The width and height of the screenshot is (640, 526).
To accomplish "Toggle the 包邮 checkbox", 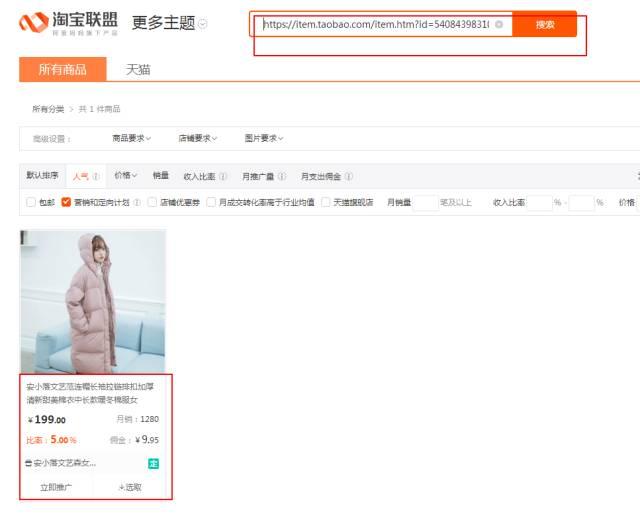I will coord(31,202).
